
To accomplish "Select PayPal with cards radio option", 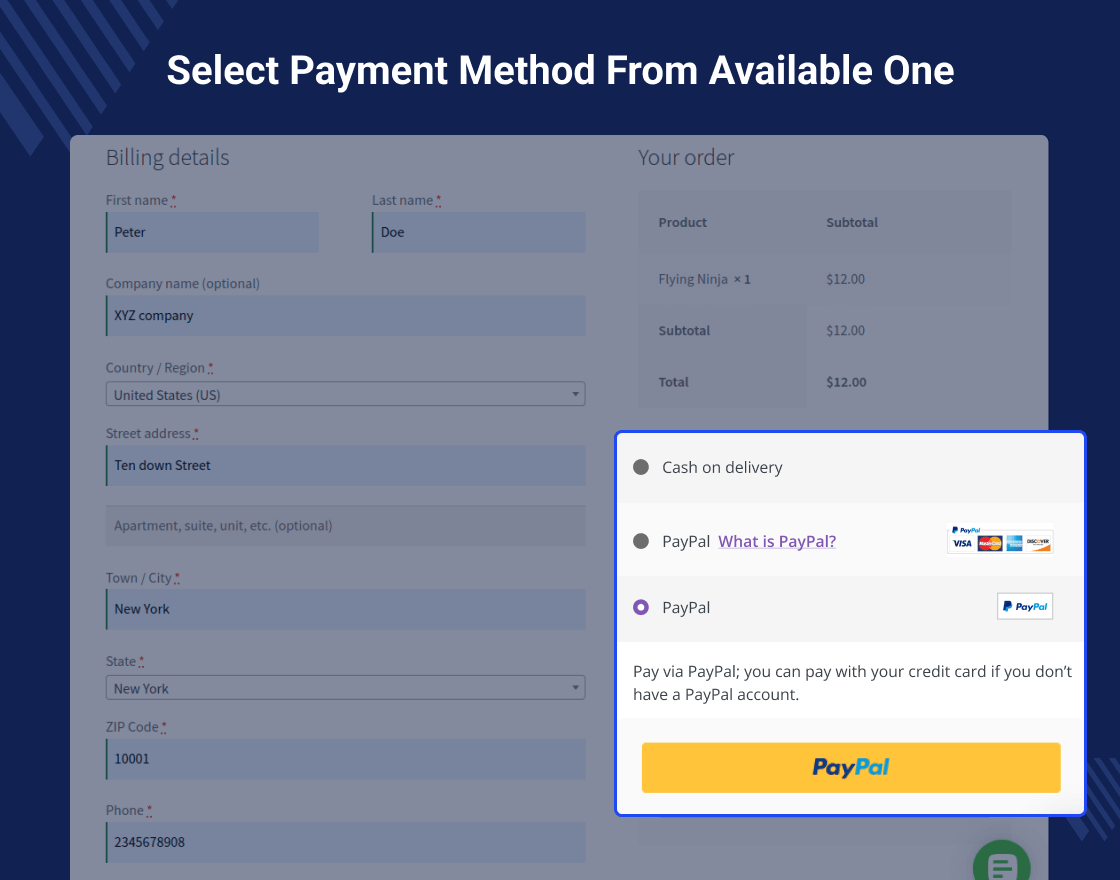I will (x=641, y=541).
